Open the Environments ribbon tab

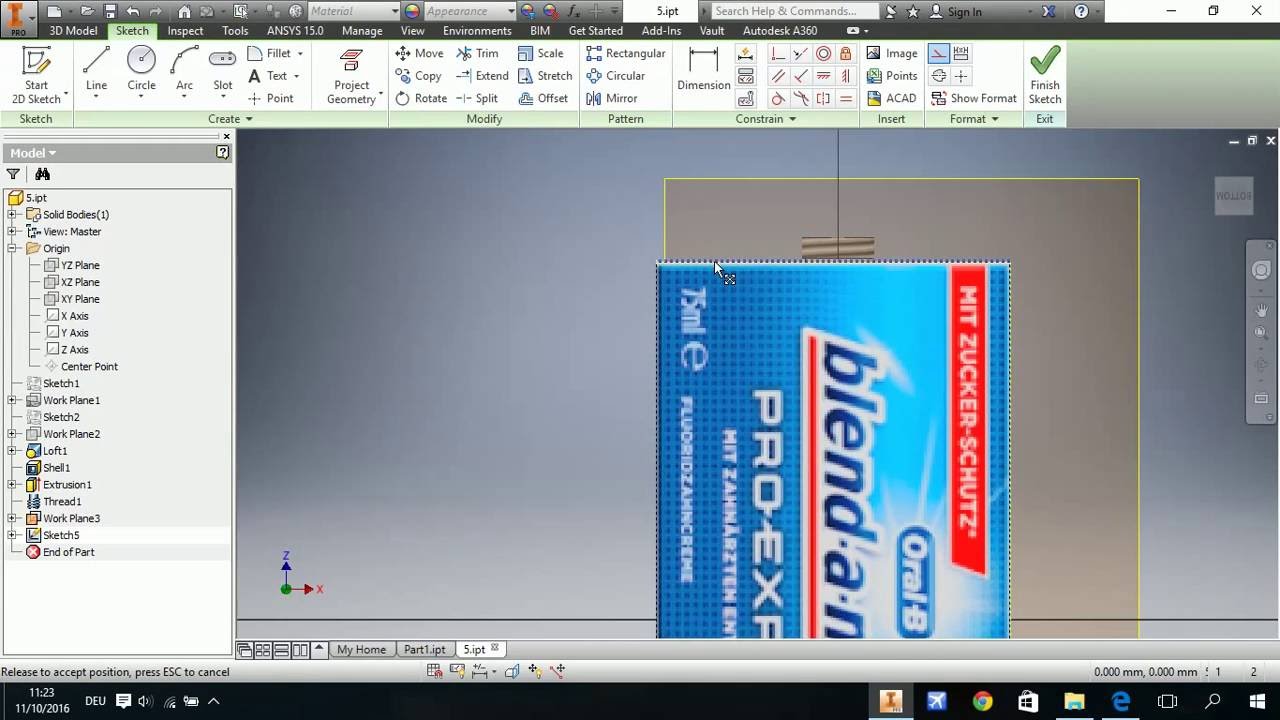pyautogui.click(x=477, y=31)
